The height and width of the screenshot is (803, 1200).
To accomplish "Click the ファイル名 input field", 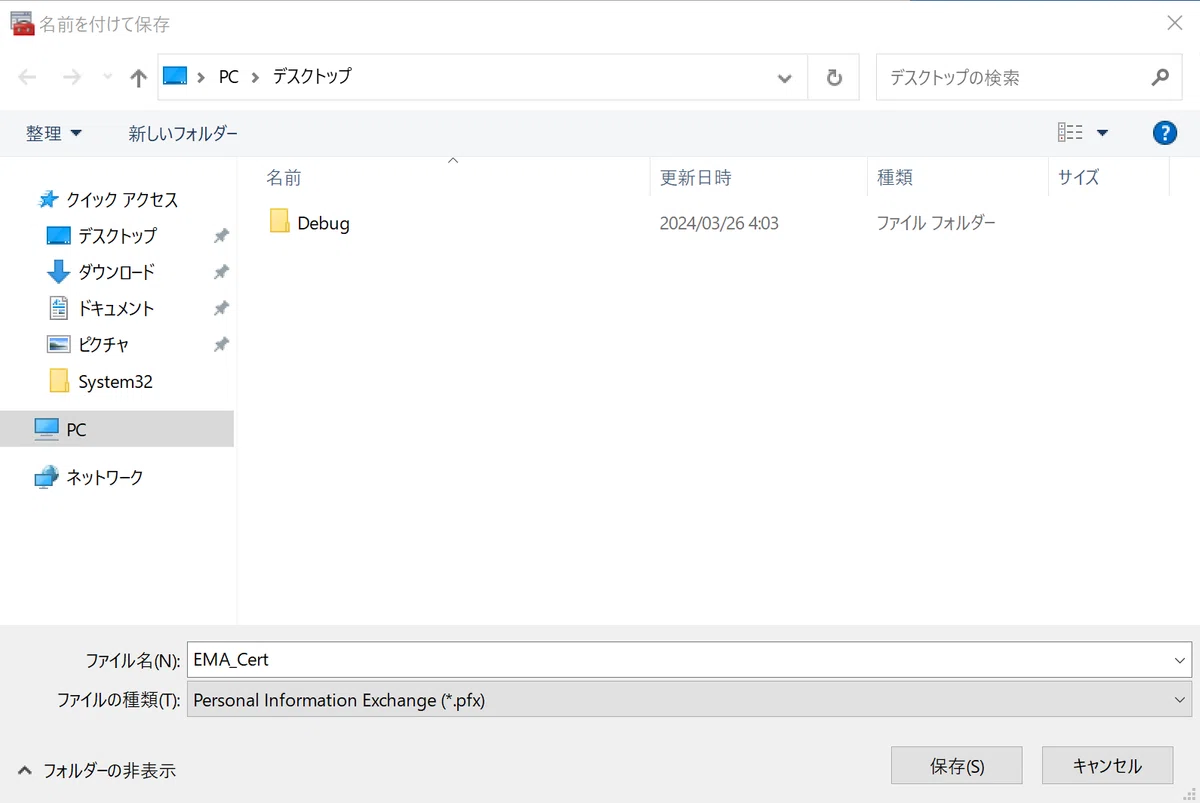I will [x=689, y=660].
